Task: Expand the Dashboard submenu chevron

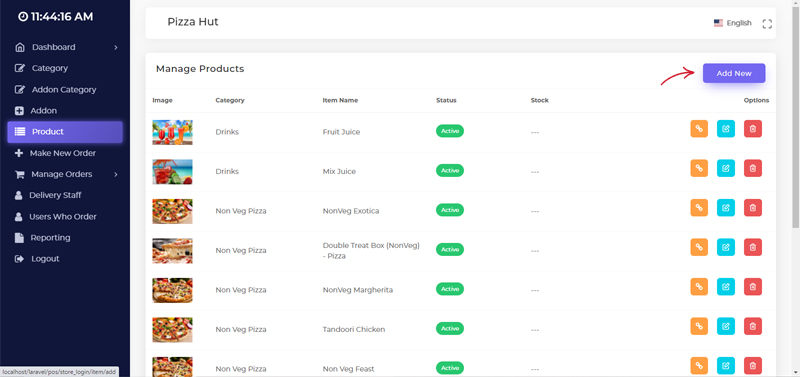Action: 116,47
